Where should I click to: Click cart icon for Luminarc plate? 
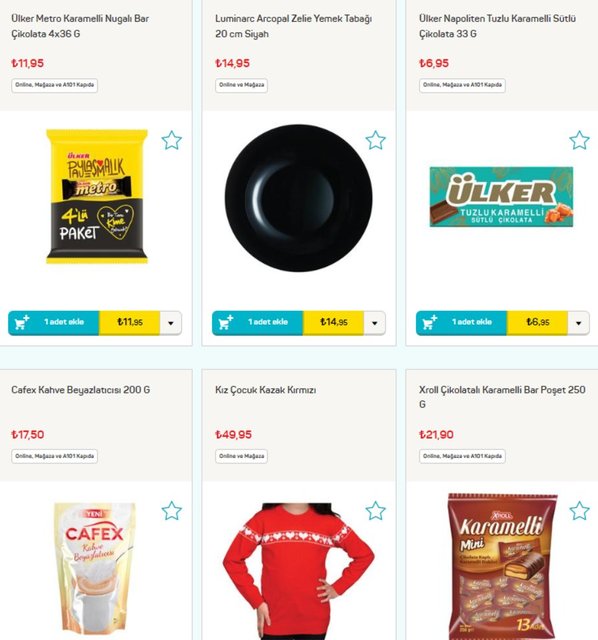tap(226, 322)
